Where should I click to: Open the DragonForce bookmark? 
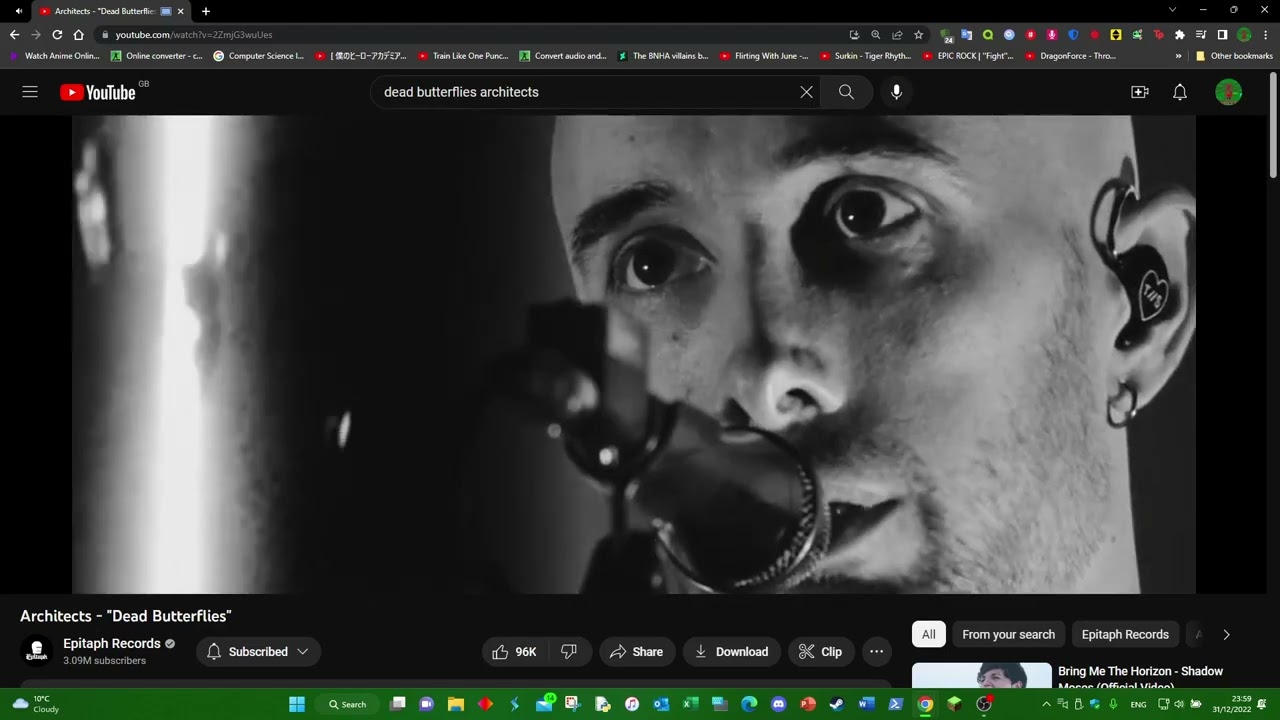tap(1071, 56)
